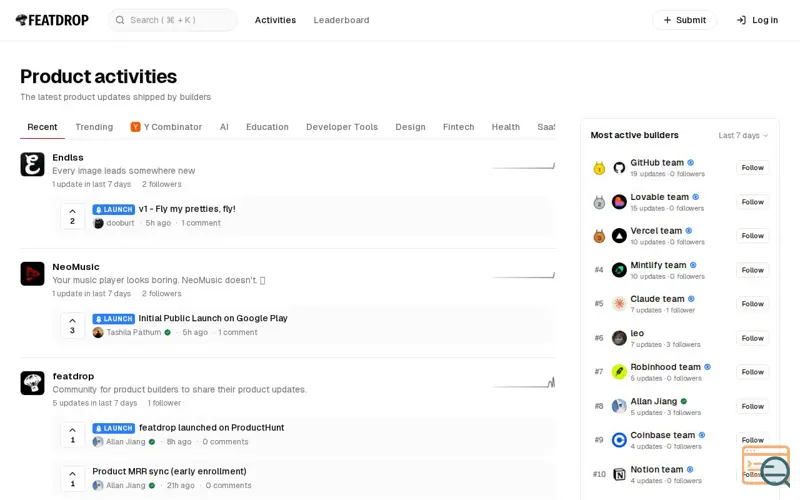The height and width of the screenshot is (500, 800).
Task: Open the Fintech category tab
Action: tap(459, 127)
